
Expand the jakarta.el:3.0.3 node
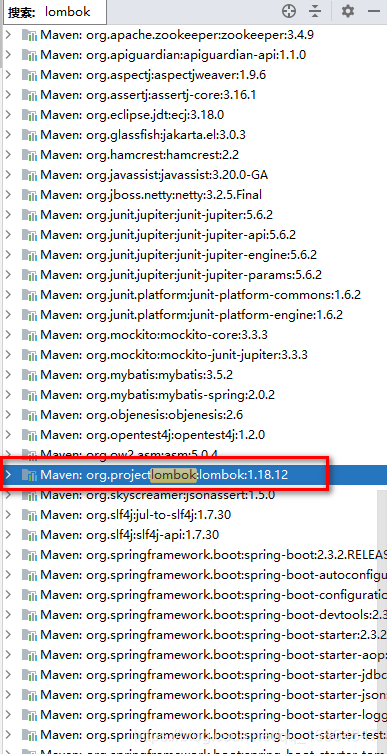(x=8, y=135)
